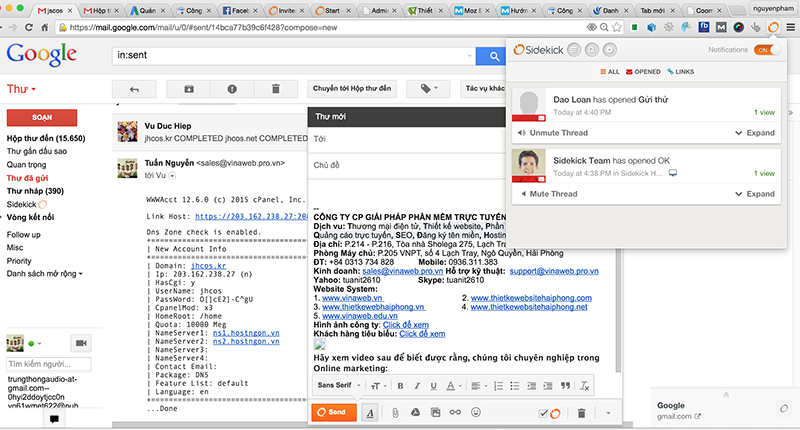
Task: Start a video call camera icon
Action: (81, 343)
